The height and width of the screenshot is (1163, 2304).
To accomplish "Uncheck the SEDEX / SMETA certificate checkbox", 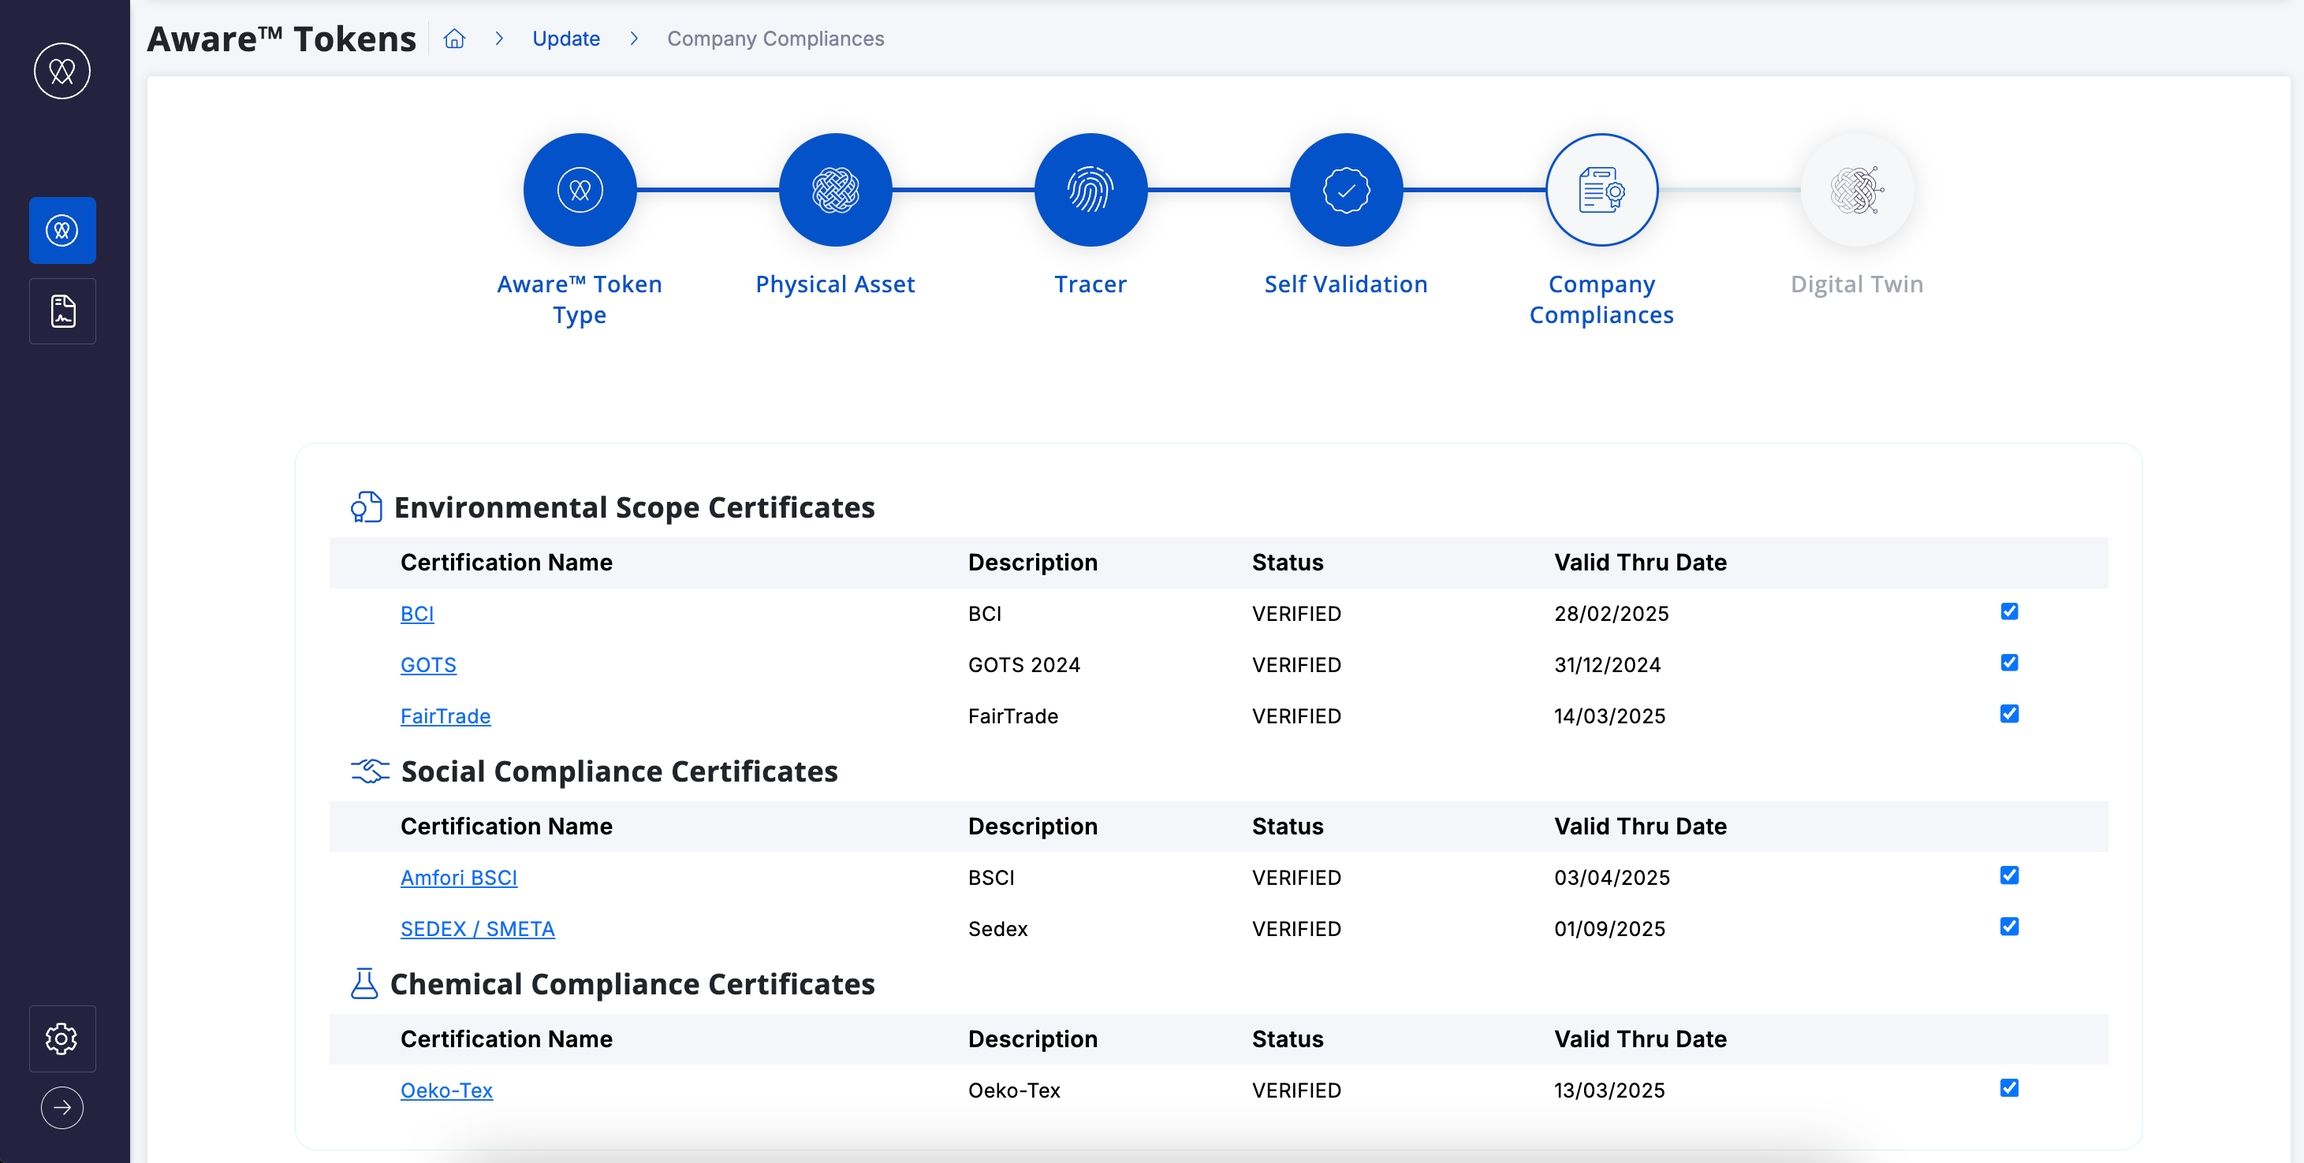I will click(2009, 926).
